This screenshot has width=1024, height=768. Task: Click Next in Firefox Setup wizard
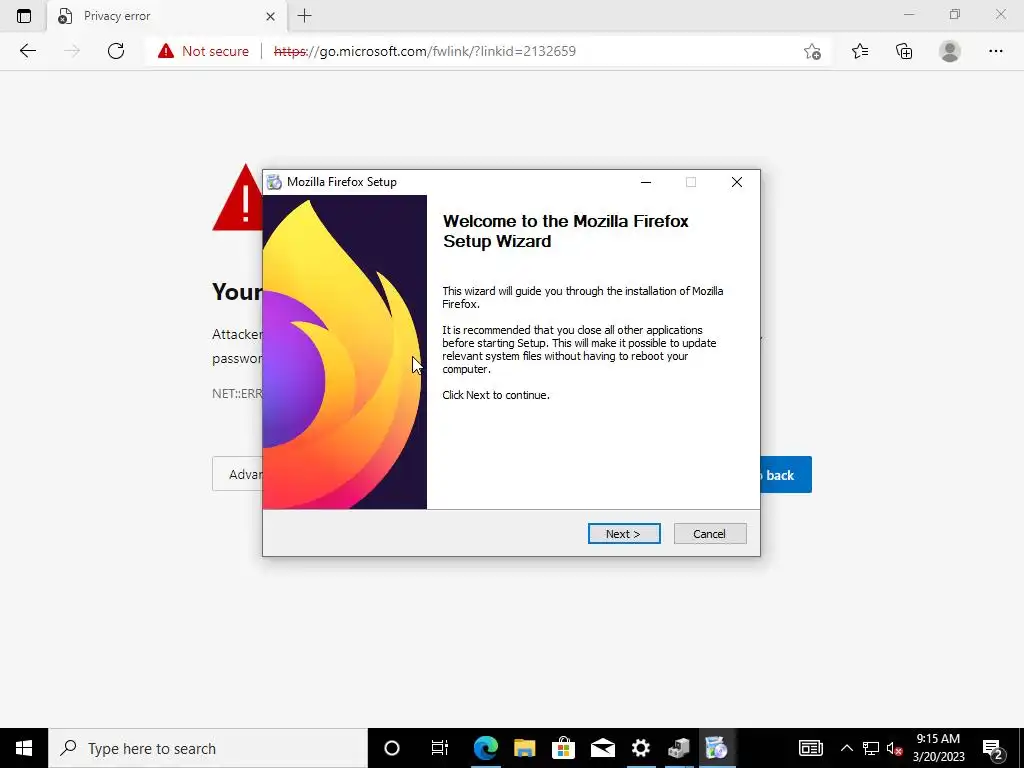tap(624, 534)
